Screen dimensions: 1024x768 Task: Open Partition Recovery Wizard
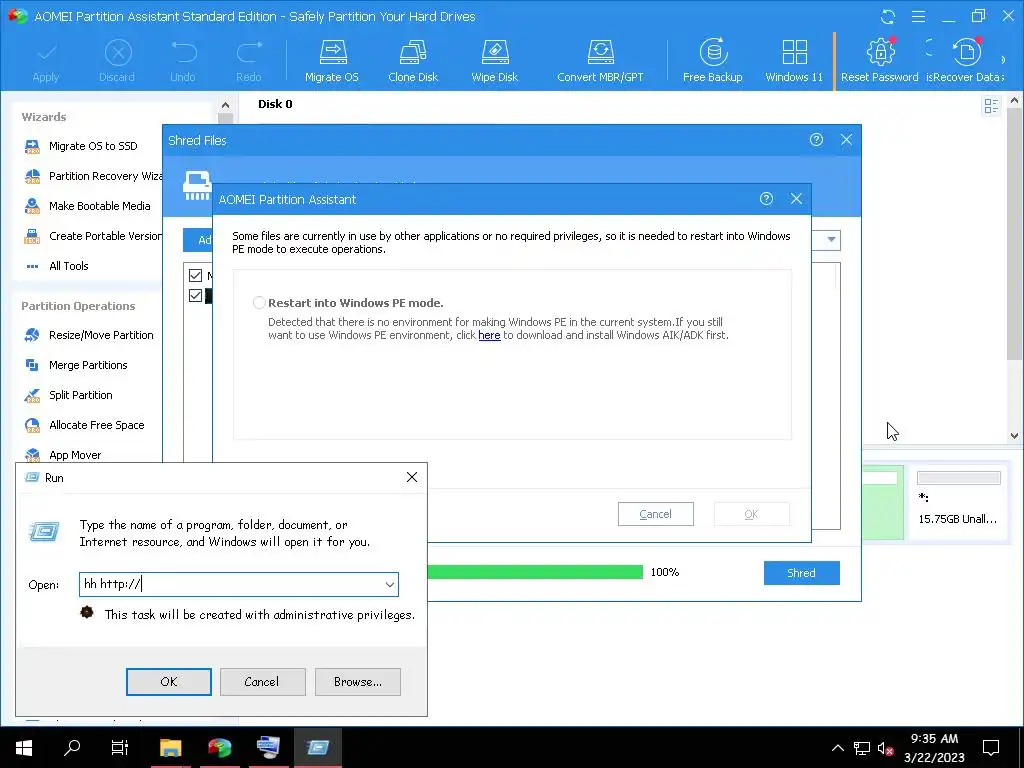point(92,176)
